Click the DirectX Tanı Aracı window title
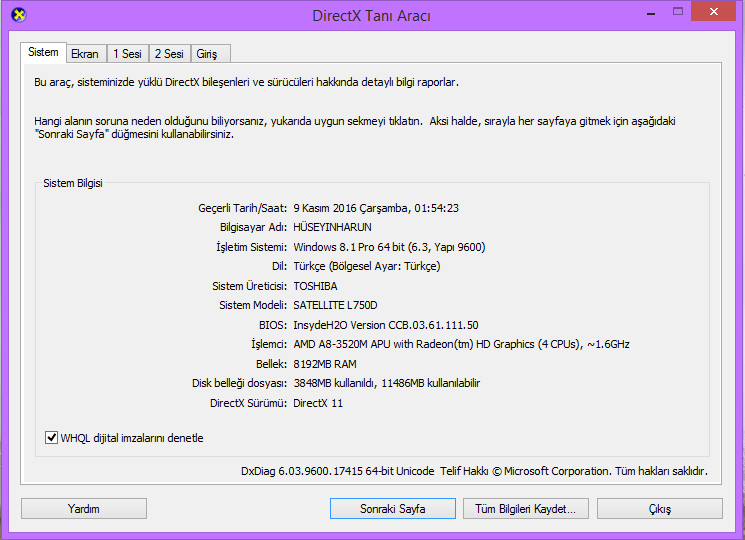 (x=372, y=16)
